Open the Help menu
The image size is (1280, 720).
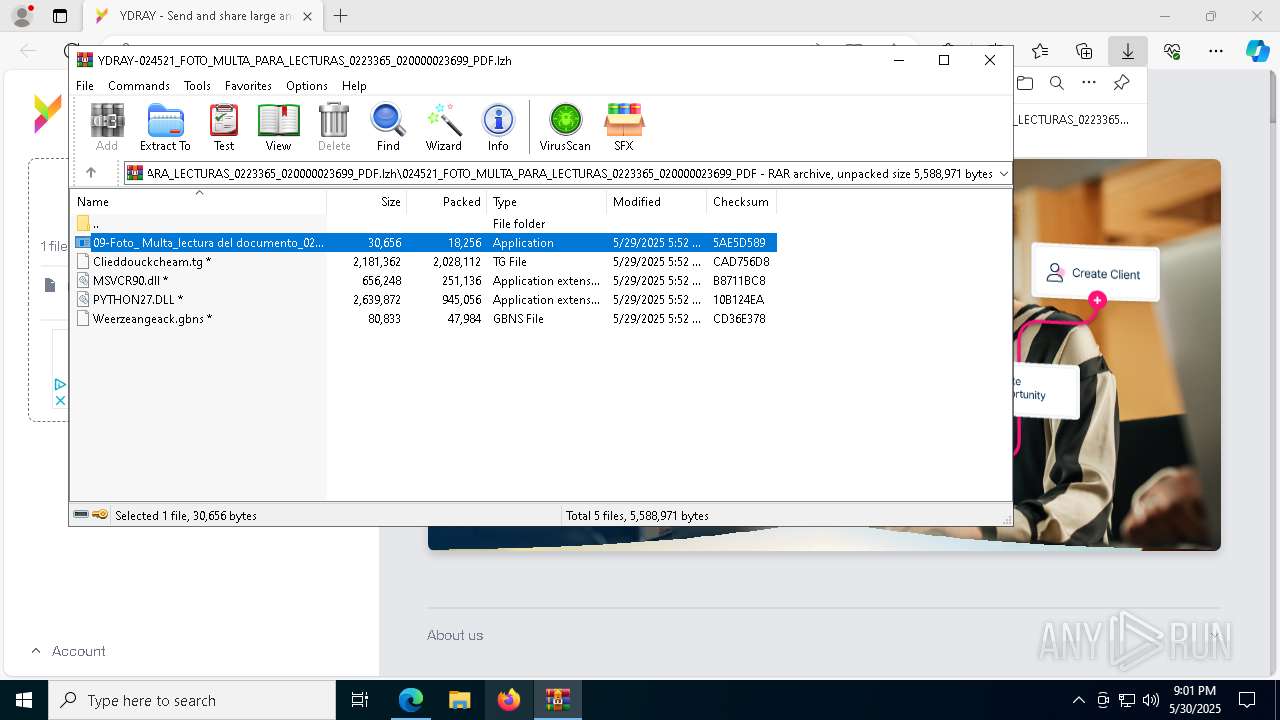pos(354,86)
